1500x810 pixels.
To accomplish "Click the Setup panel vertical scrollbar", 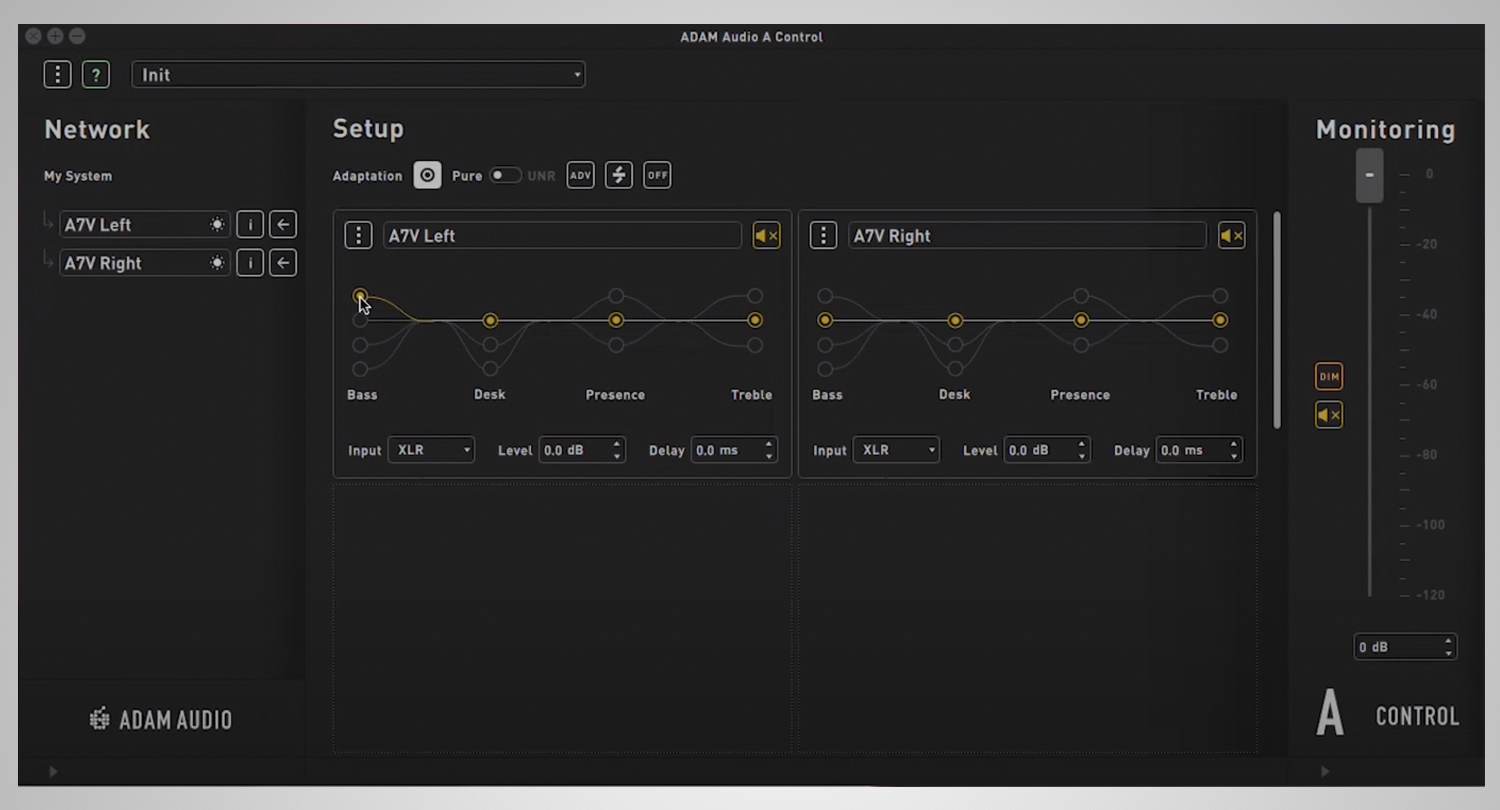I will (x=1277, y=320).
